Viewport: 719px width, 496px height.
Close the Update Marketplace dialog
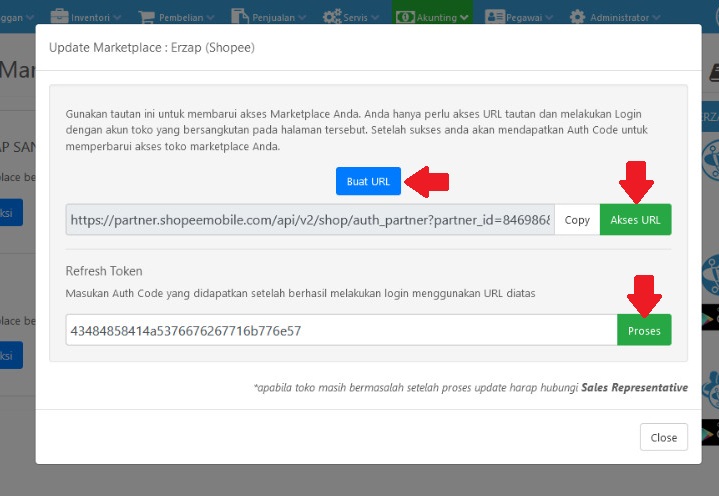[664, 437]
